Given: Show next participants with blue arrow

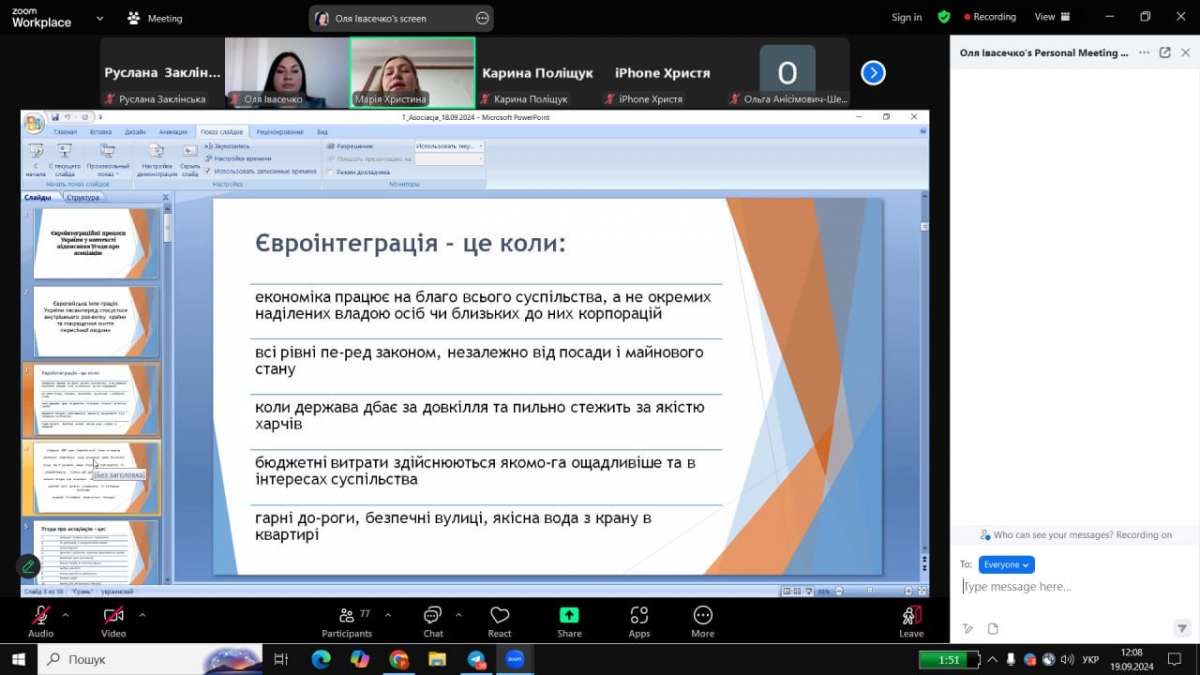Looking at the screenshot, I should (873, 73).
